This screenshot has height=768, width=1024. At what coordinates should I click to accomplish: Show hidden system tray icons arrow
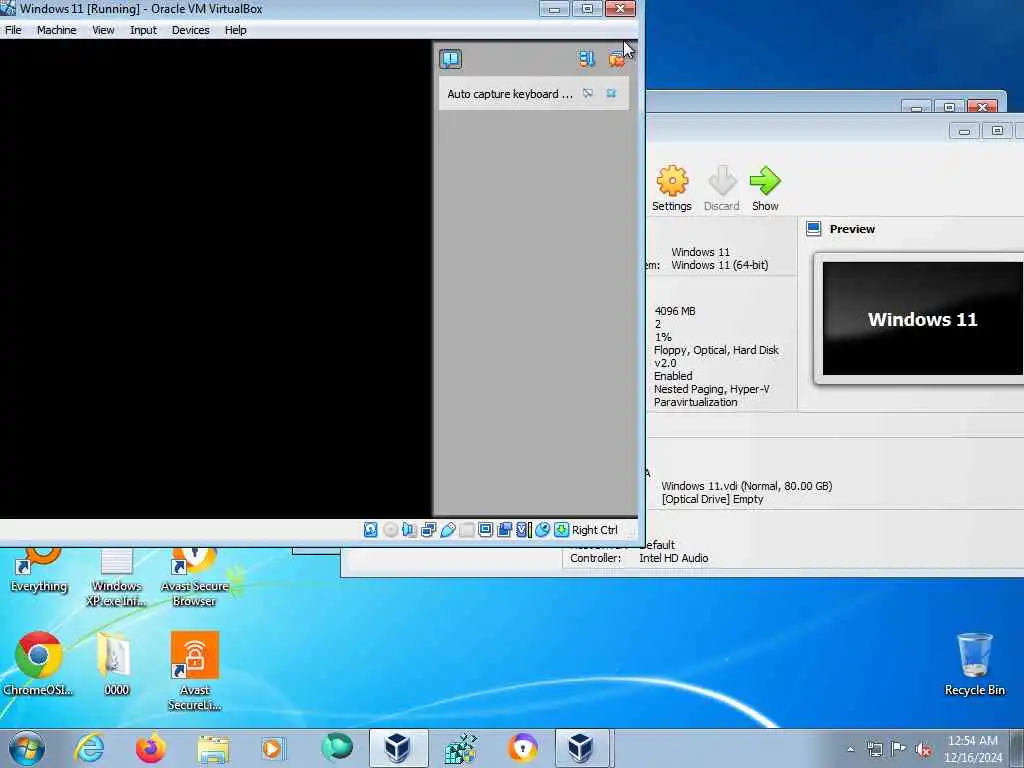[850, 749]
